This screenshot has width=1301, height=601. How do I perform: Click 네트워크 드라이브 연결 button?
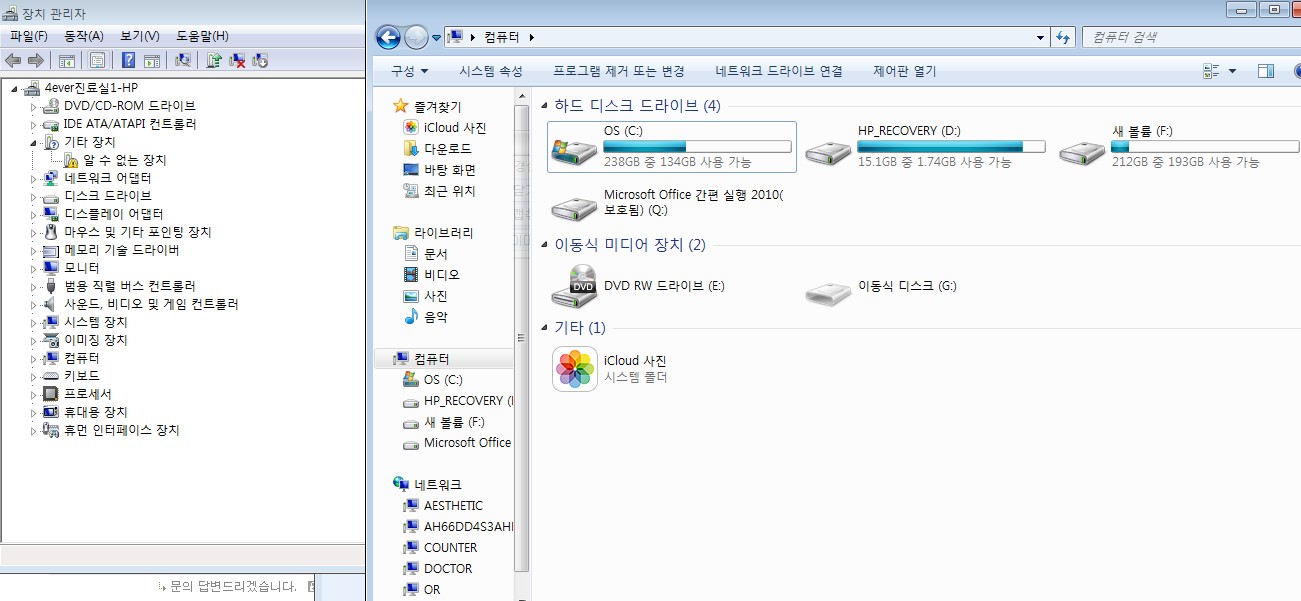pos(779,71)
